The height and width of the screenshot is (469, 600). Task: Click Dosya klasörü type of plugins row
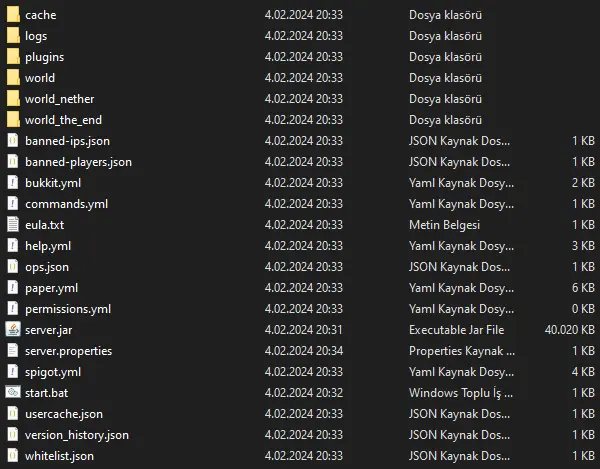[445, 57]
